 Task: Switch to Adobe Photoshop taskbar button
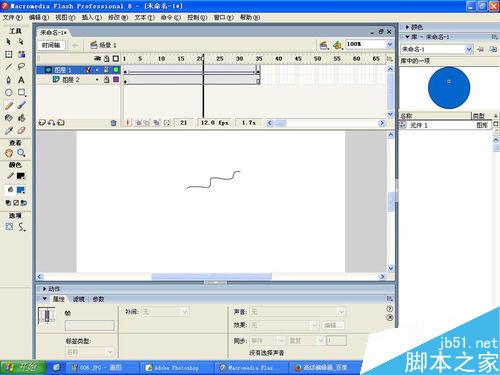pos(177,368)
